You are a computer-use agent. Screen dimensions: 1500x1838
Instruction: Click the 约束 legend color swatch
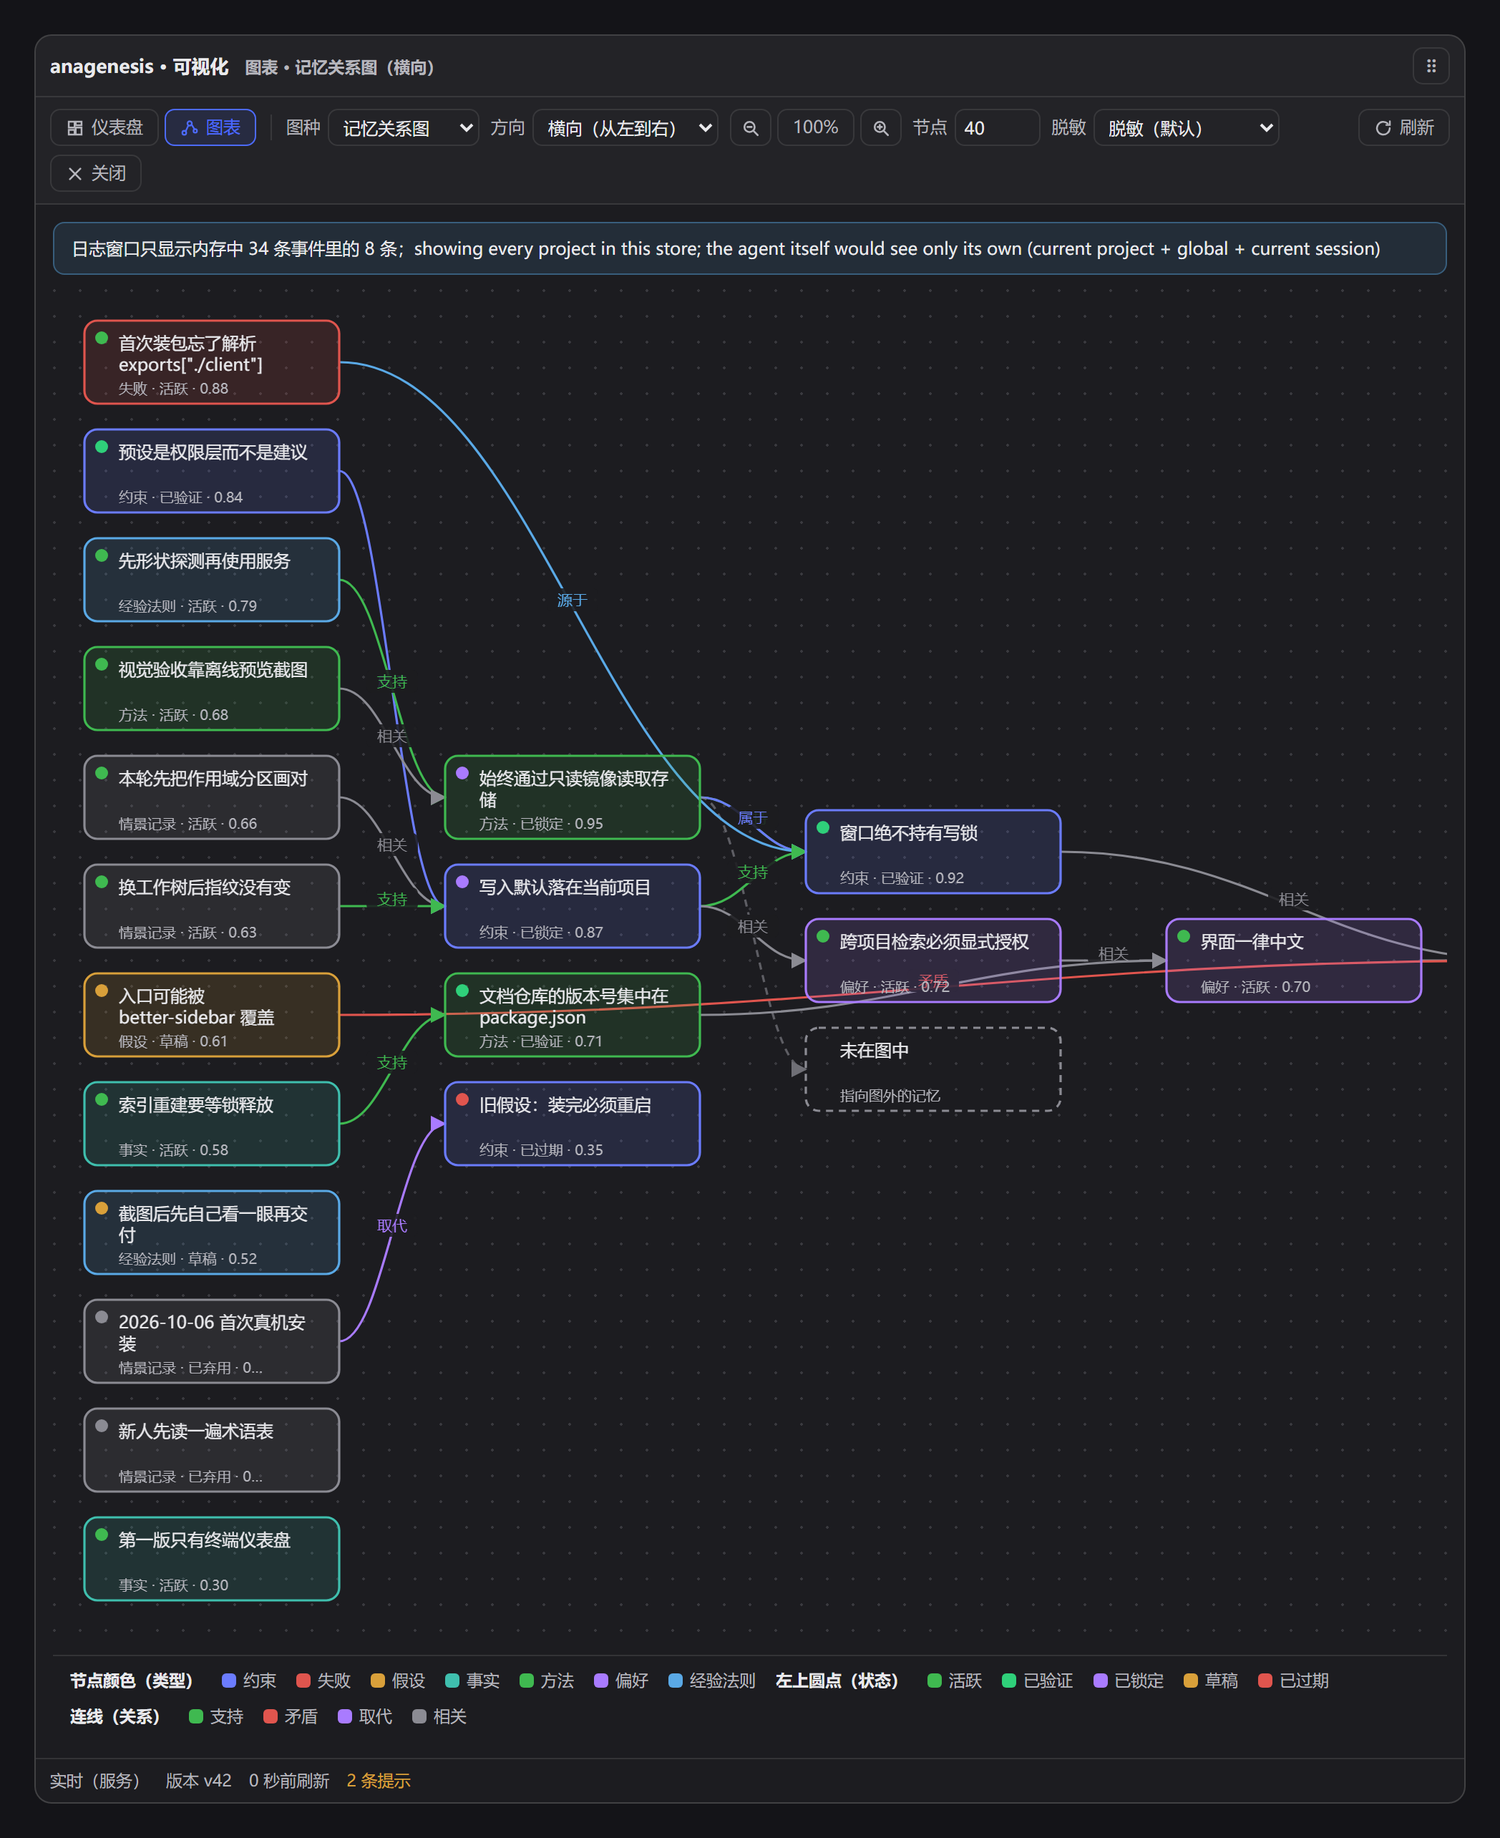coord(229,1681)
